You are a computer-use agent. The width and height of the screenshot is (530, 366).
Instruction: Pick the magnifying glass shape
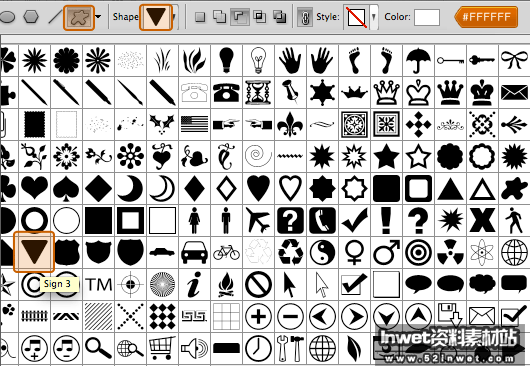coord(98,348)
